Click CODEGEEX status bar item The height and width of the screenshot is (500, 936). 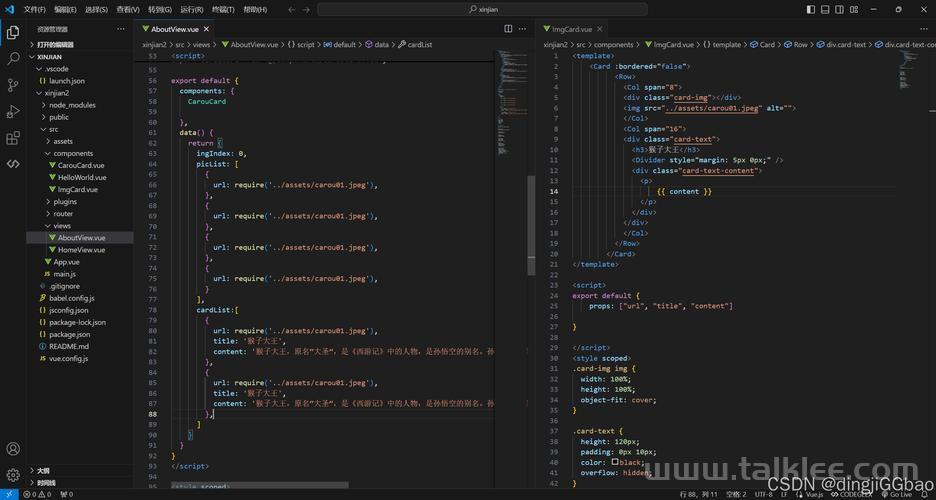(x=852, y=494)
